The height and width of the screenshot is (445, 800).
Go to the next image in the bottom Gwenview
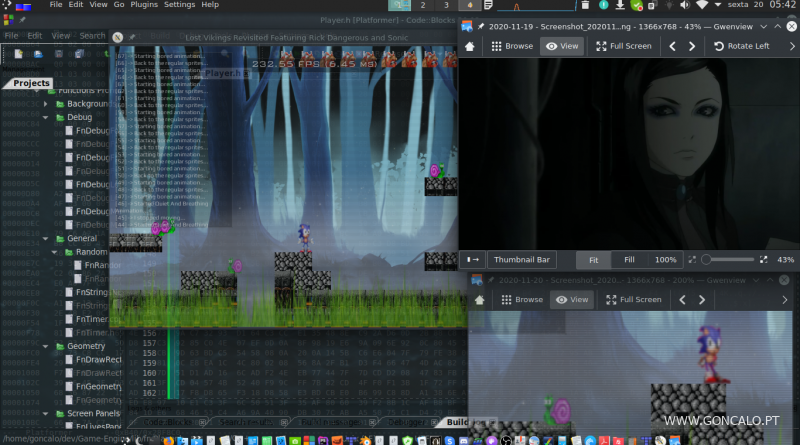[702, 300]
